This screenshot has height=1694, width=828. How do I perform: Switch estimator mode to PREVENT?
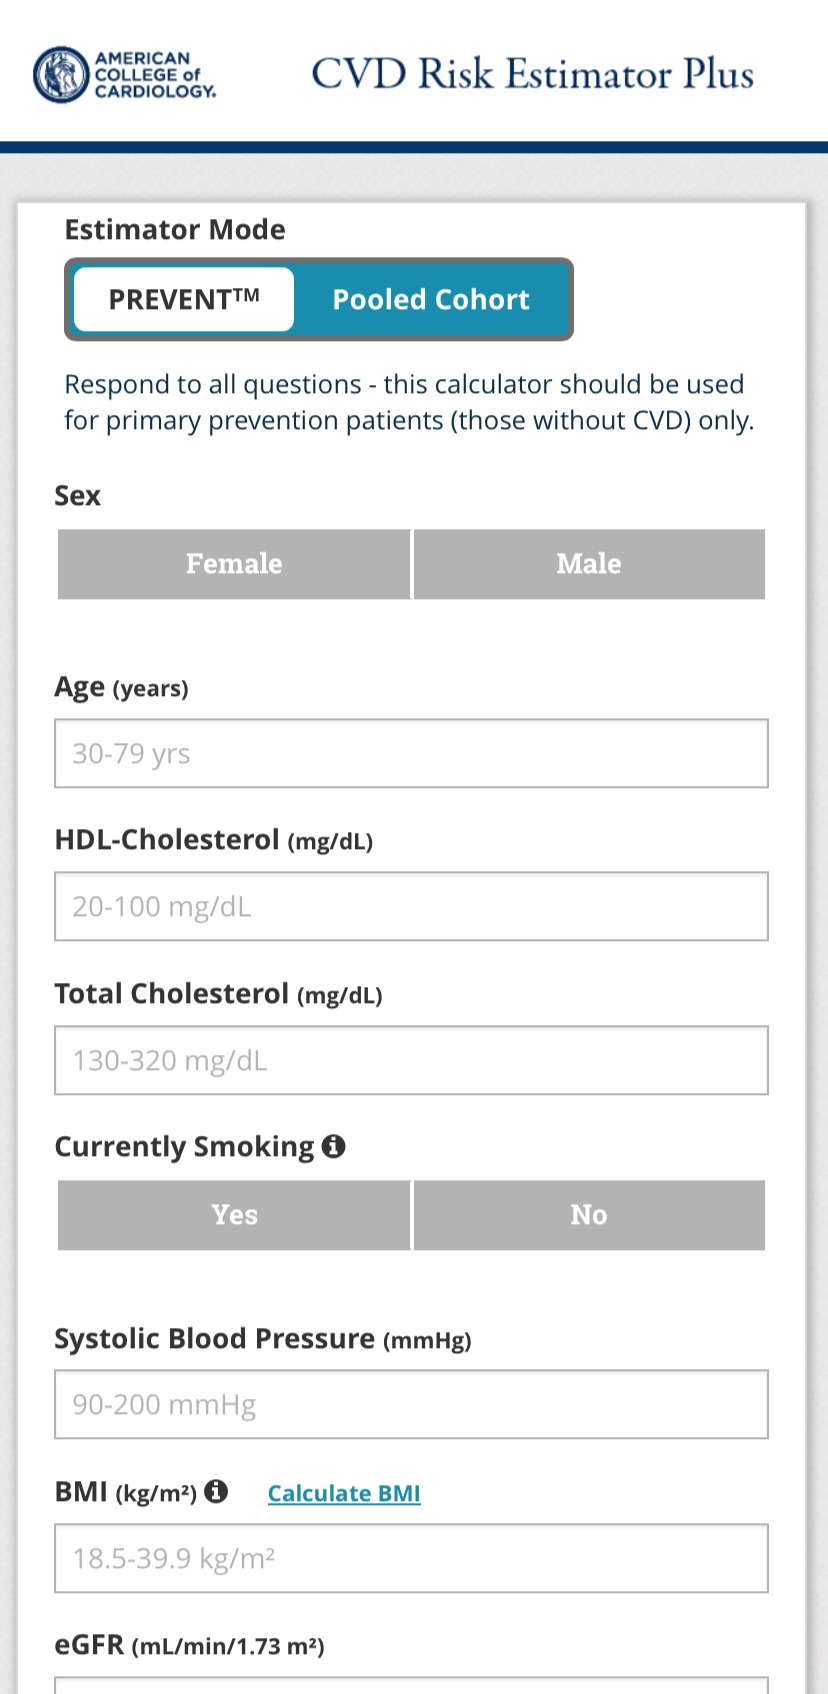coord(184,299)
